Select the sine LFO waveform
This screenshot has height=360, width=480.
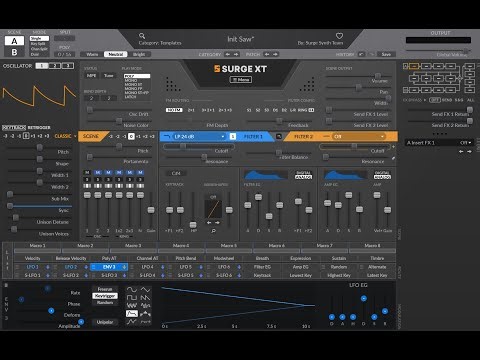pyautogui.click(x=132, y=289)
